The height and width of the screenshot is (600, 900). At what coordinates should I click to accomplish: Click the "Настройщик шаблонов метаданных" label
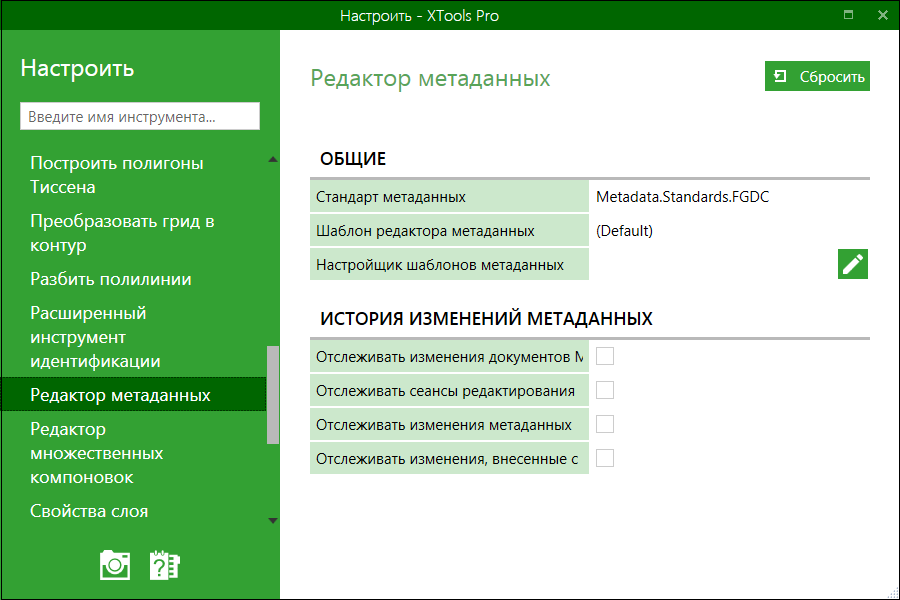tap(449, 265)
